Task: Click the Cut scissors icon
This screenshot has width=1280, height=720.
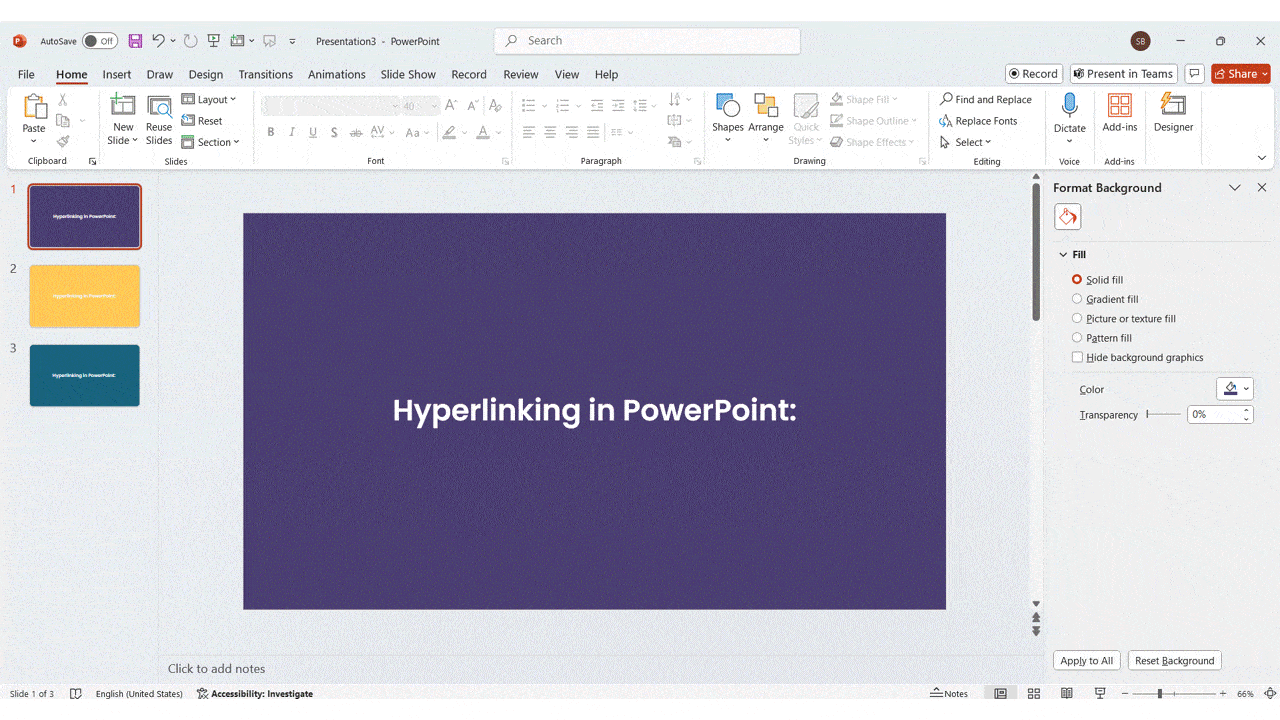Action: tap(62, 99)
